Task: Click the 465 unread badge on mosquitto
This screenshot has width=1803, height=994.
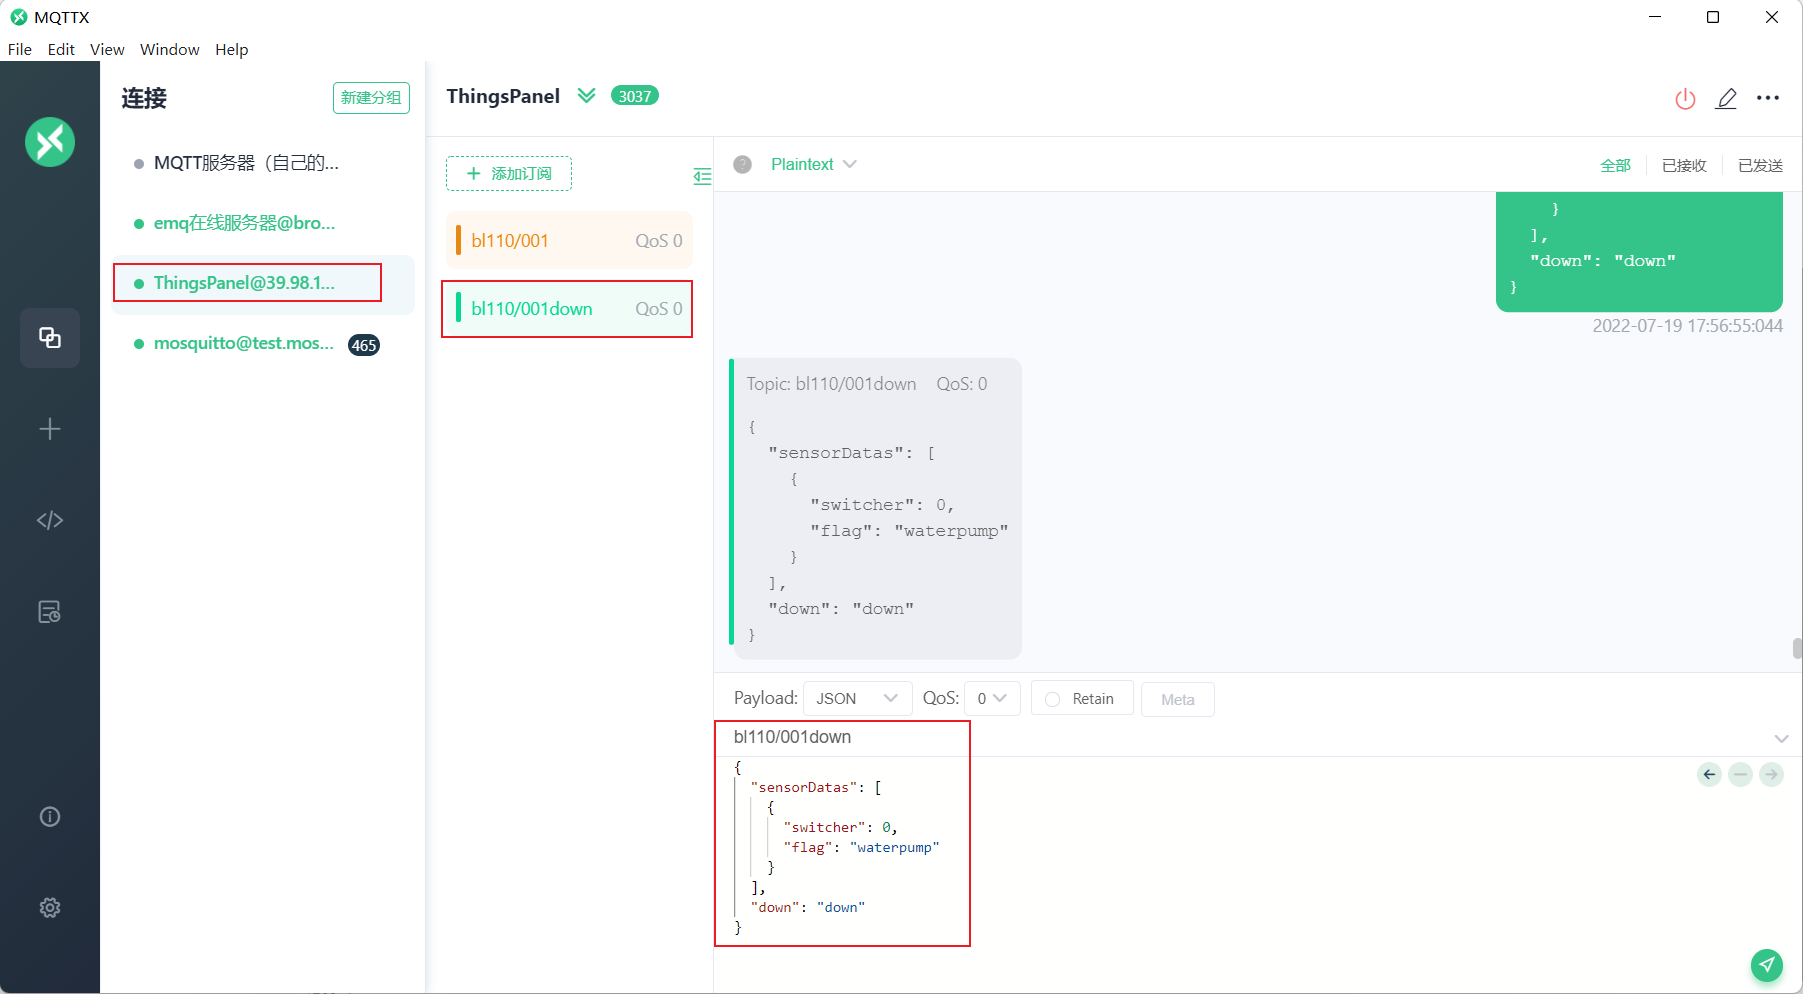Action: click(364, 345)
